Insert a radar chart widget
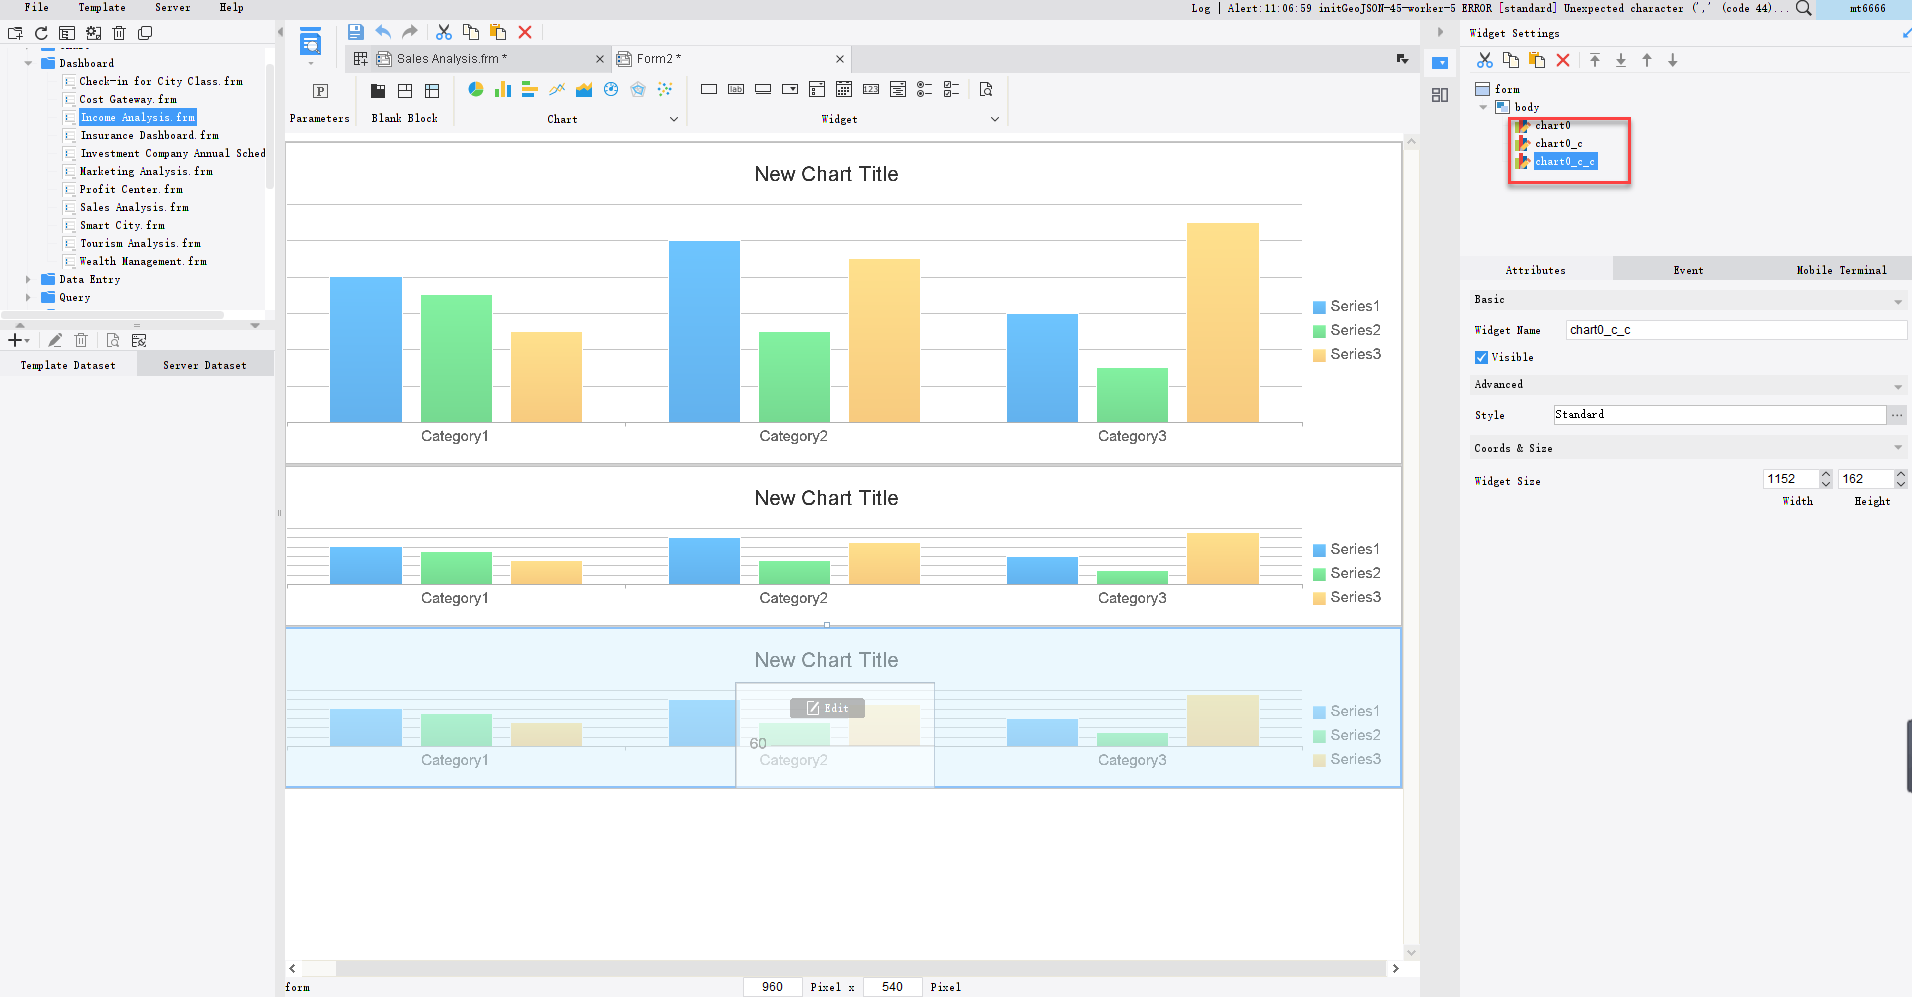Screen dimensions: 1912x997 [x=638, y=89]
